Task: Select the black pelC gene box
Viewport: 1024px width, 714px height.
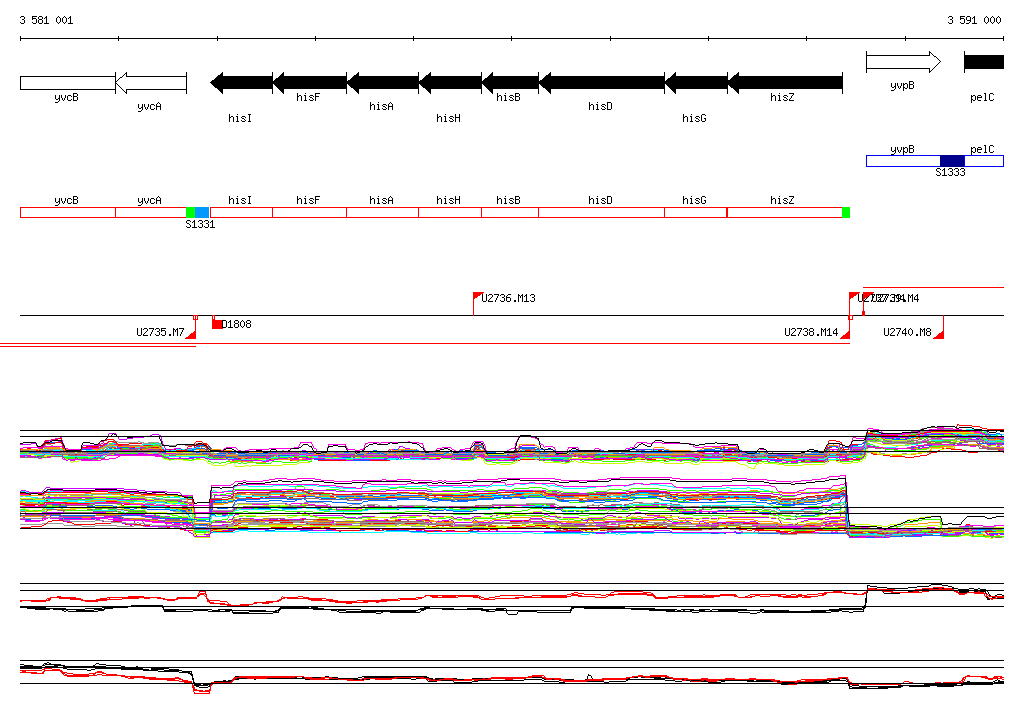Action: point(984,62)
